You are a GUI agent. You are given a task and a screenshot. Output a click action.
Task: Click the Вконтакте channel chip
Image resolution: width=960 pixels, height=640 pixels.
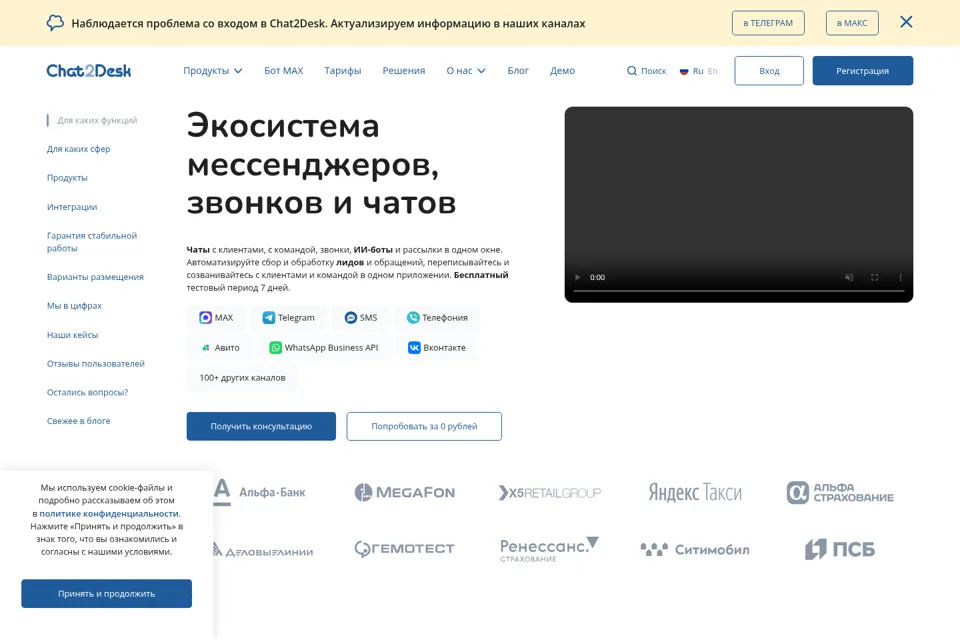pos(437,347)
